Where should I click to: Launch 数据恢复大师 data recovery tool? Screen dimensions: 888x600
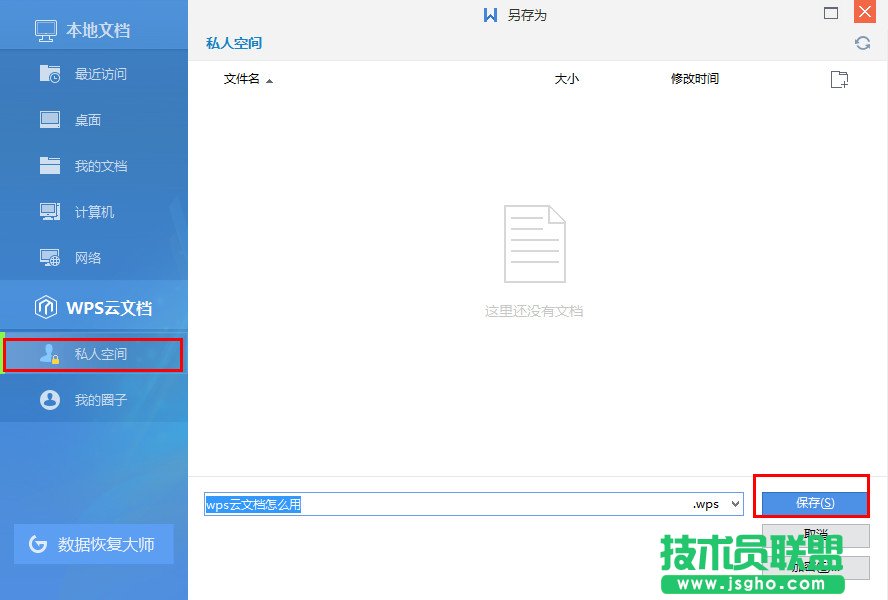click(x=94, y=544)
